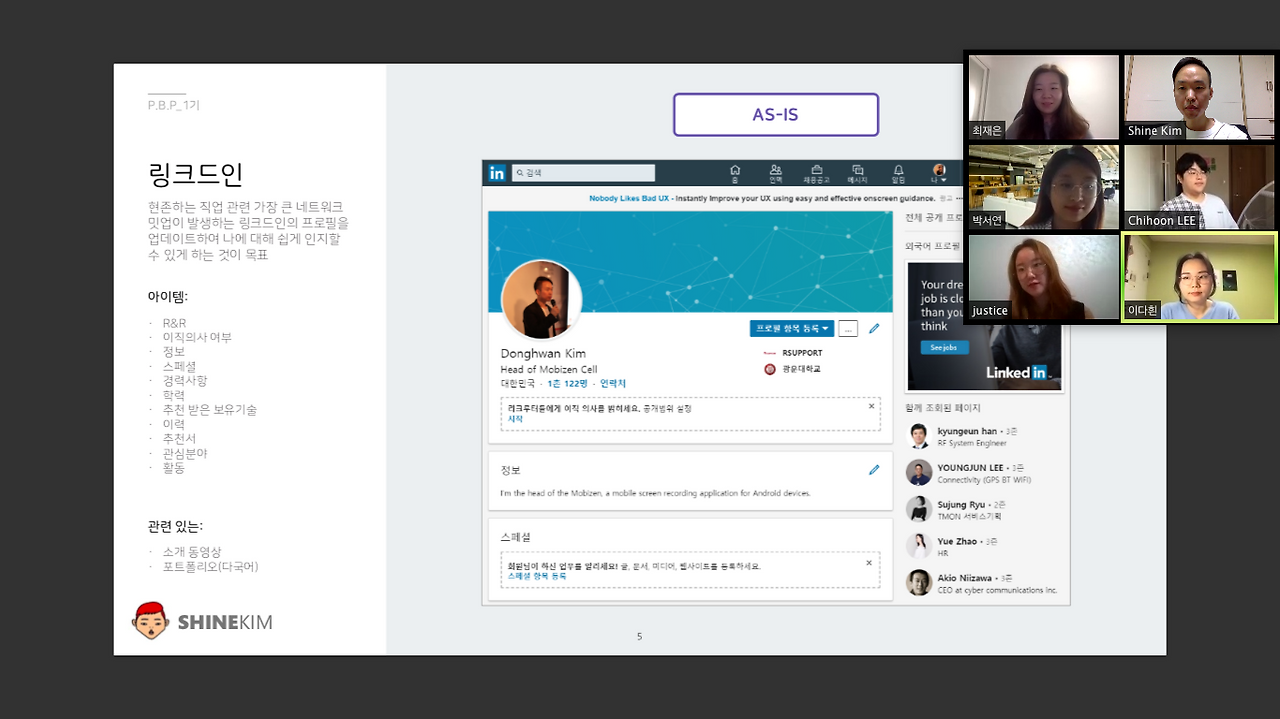
Task: Click the See jobs button in the ad
Action: point(944,347)
